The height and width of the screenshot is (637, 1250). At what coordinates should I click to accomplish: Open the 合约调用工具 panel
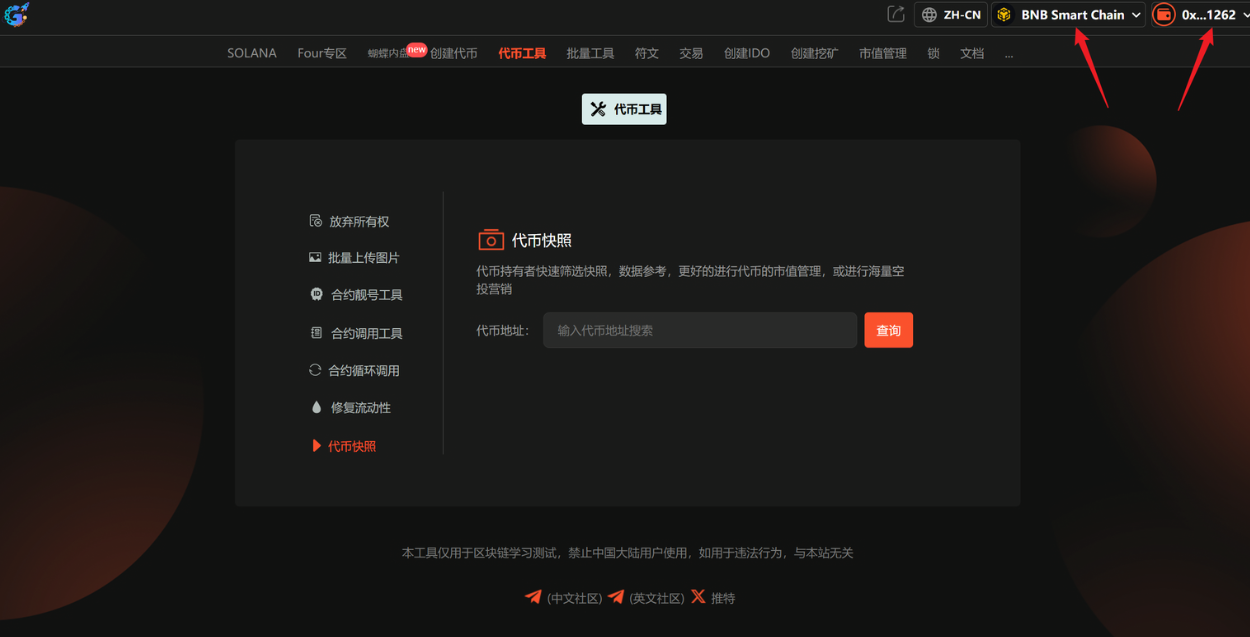(363, 332)
